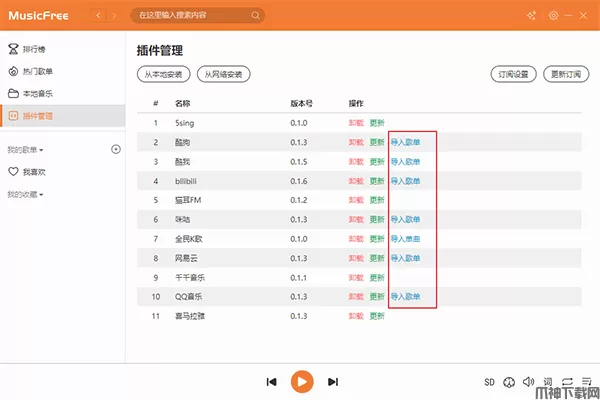Screen dimensions: 600x400
Task: Go back with the left arrow
Action: [x=98, y=15]
